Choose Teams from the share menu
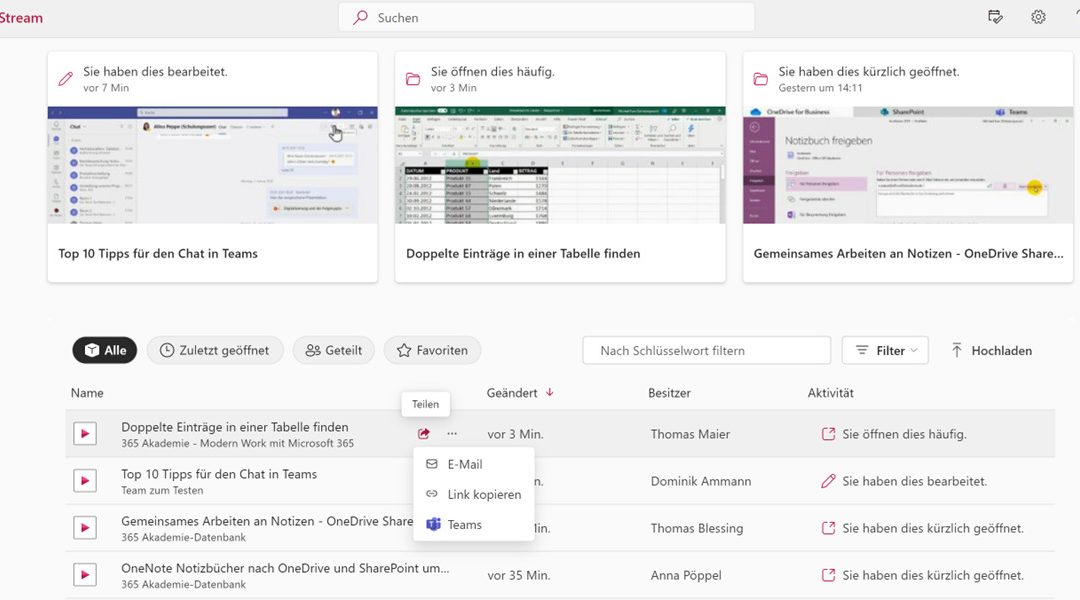The height and width of the screenshot is (600, 1080). click(473, 525)
